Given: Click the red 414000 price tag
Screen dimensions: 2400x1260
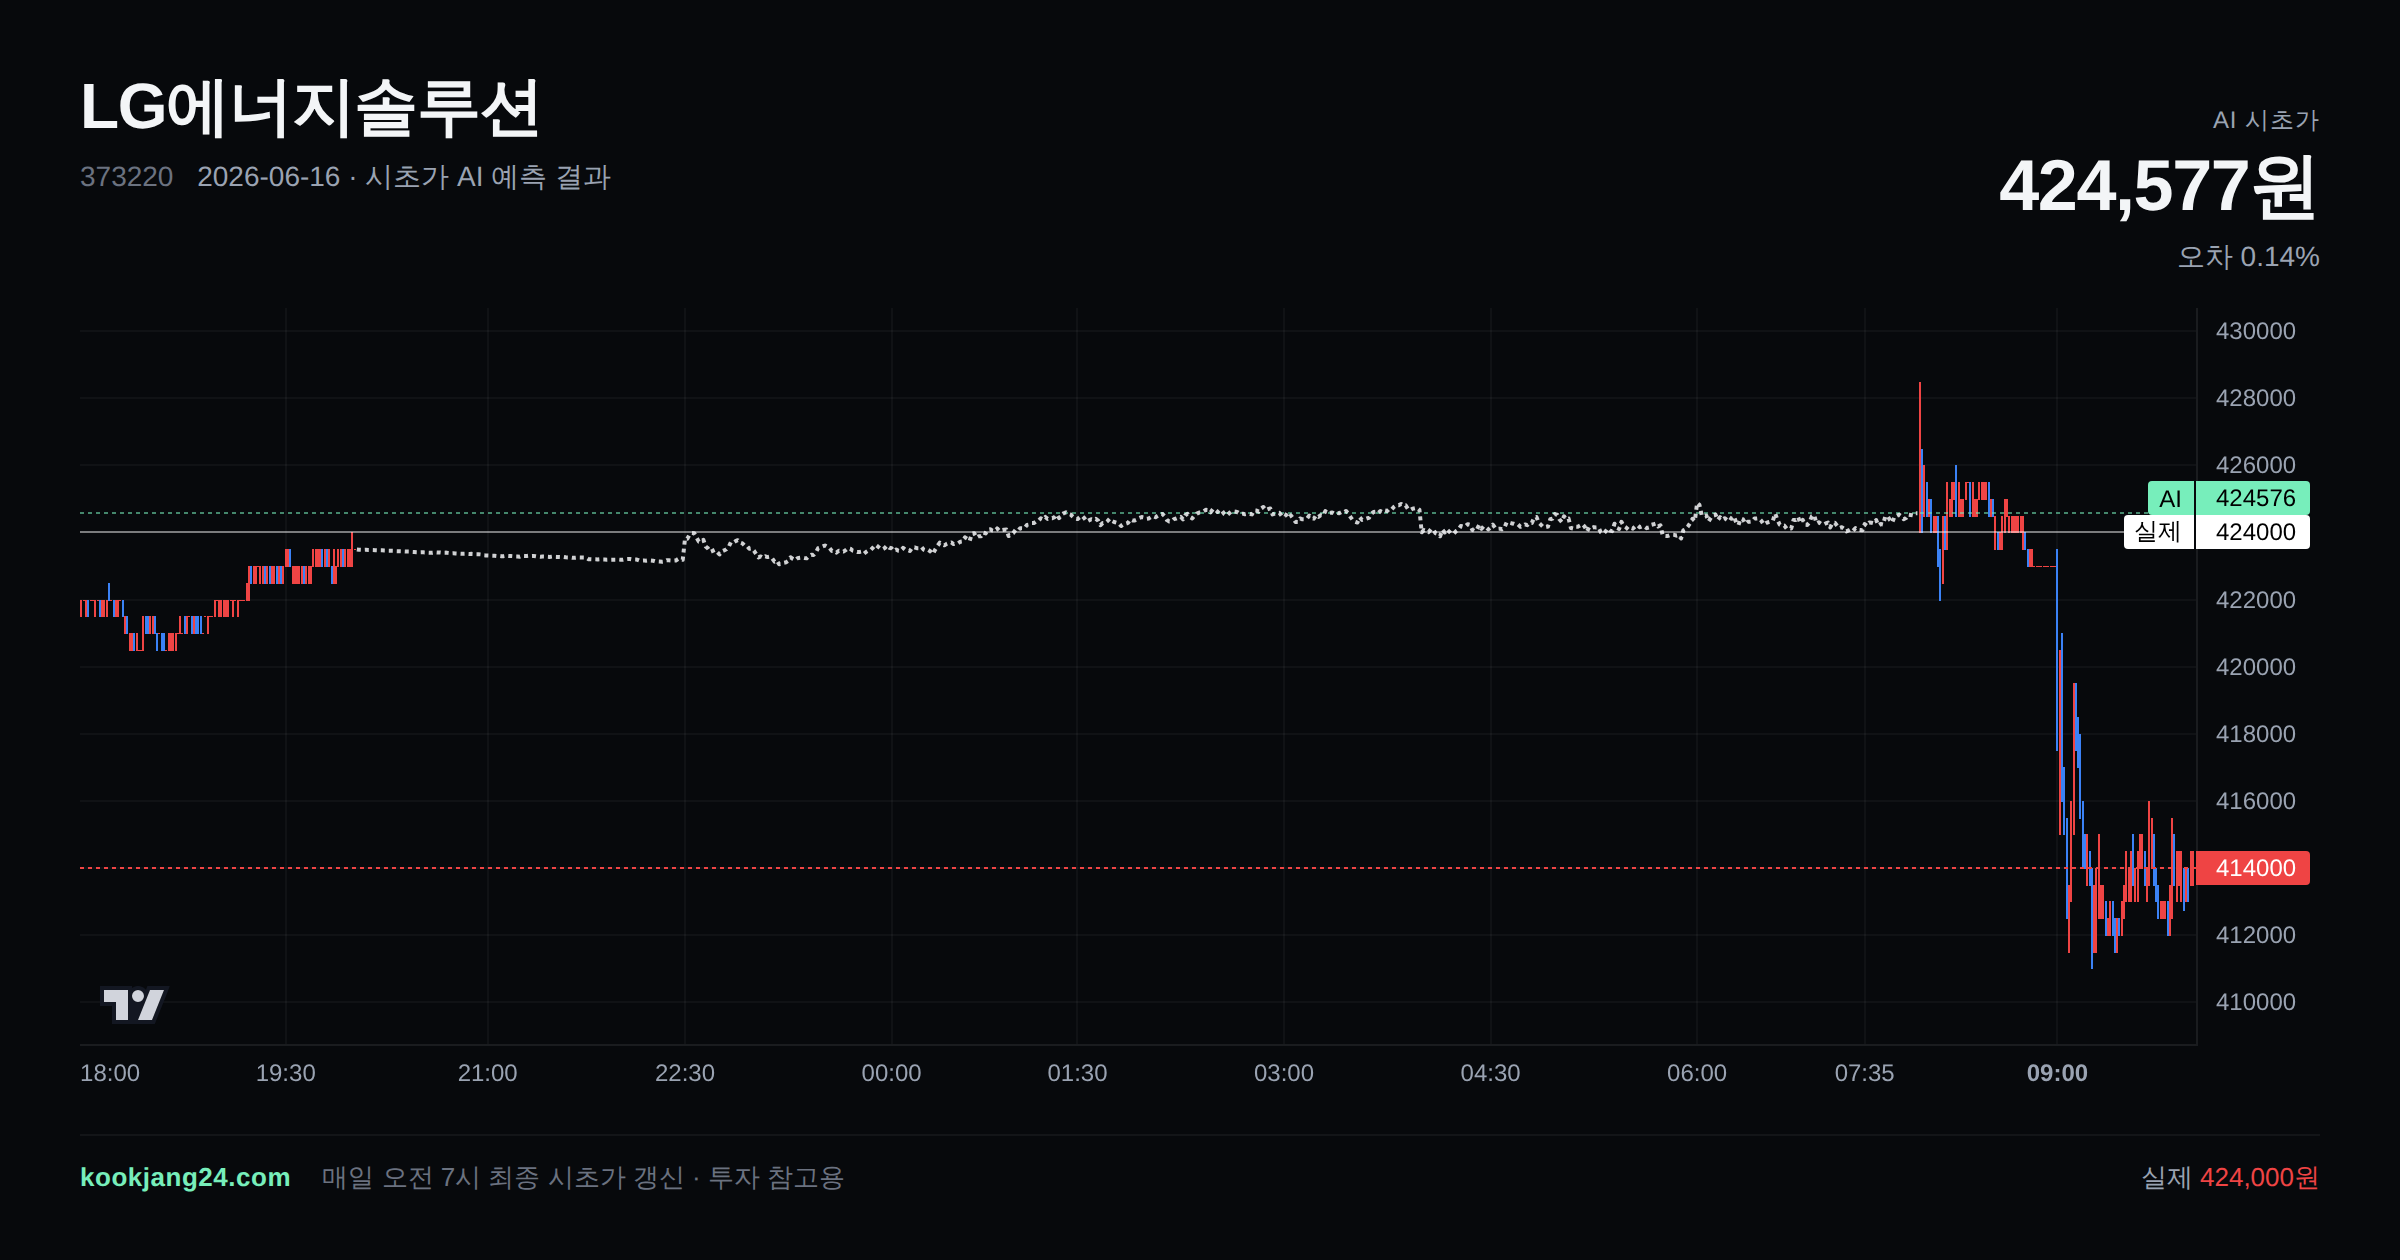Looking at the screenshot, I should pyautogui.click(x=2253, y=868).
